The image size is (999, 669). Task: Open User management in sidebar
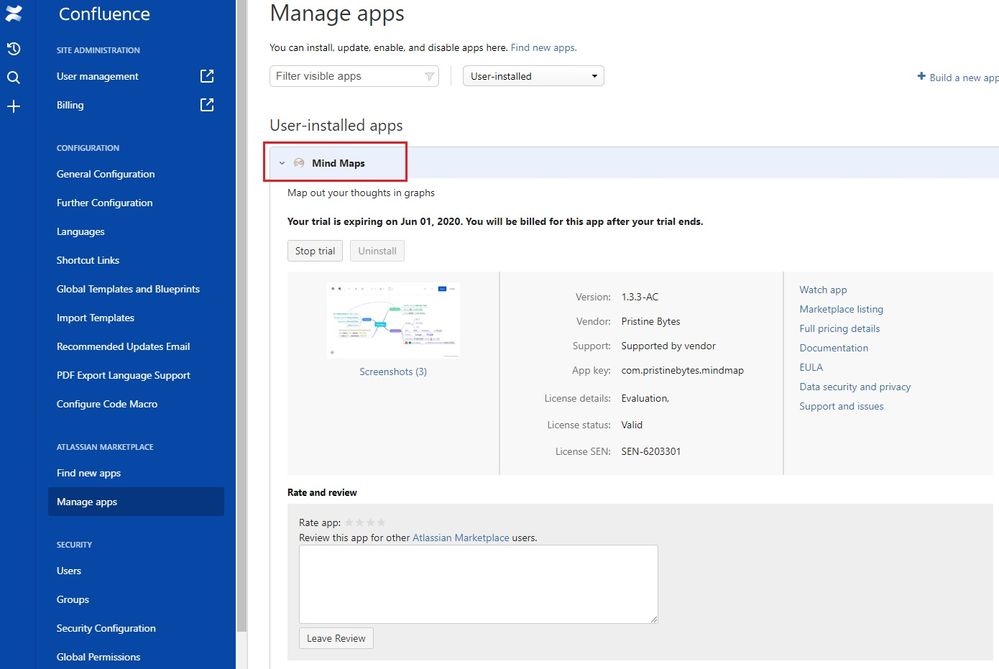point(97,76)
